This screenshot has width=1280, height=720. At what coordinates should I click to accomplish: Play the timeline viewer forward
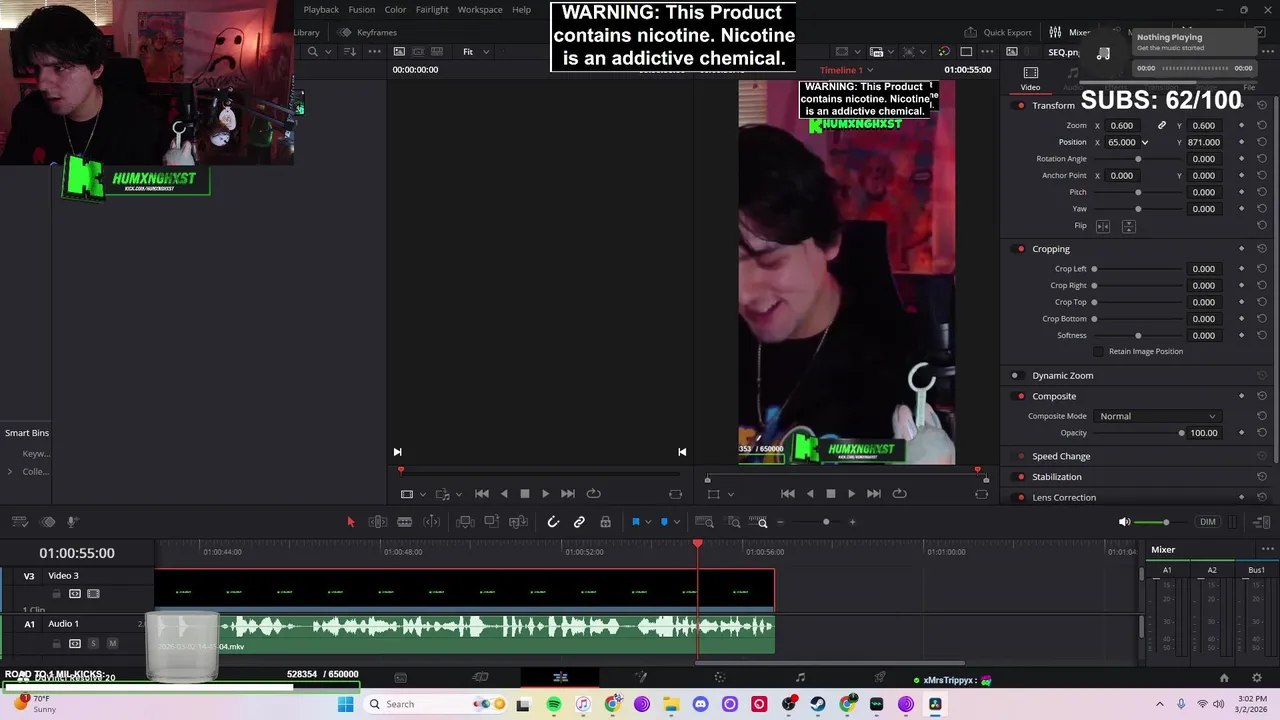[x=851, y=494]
